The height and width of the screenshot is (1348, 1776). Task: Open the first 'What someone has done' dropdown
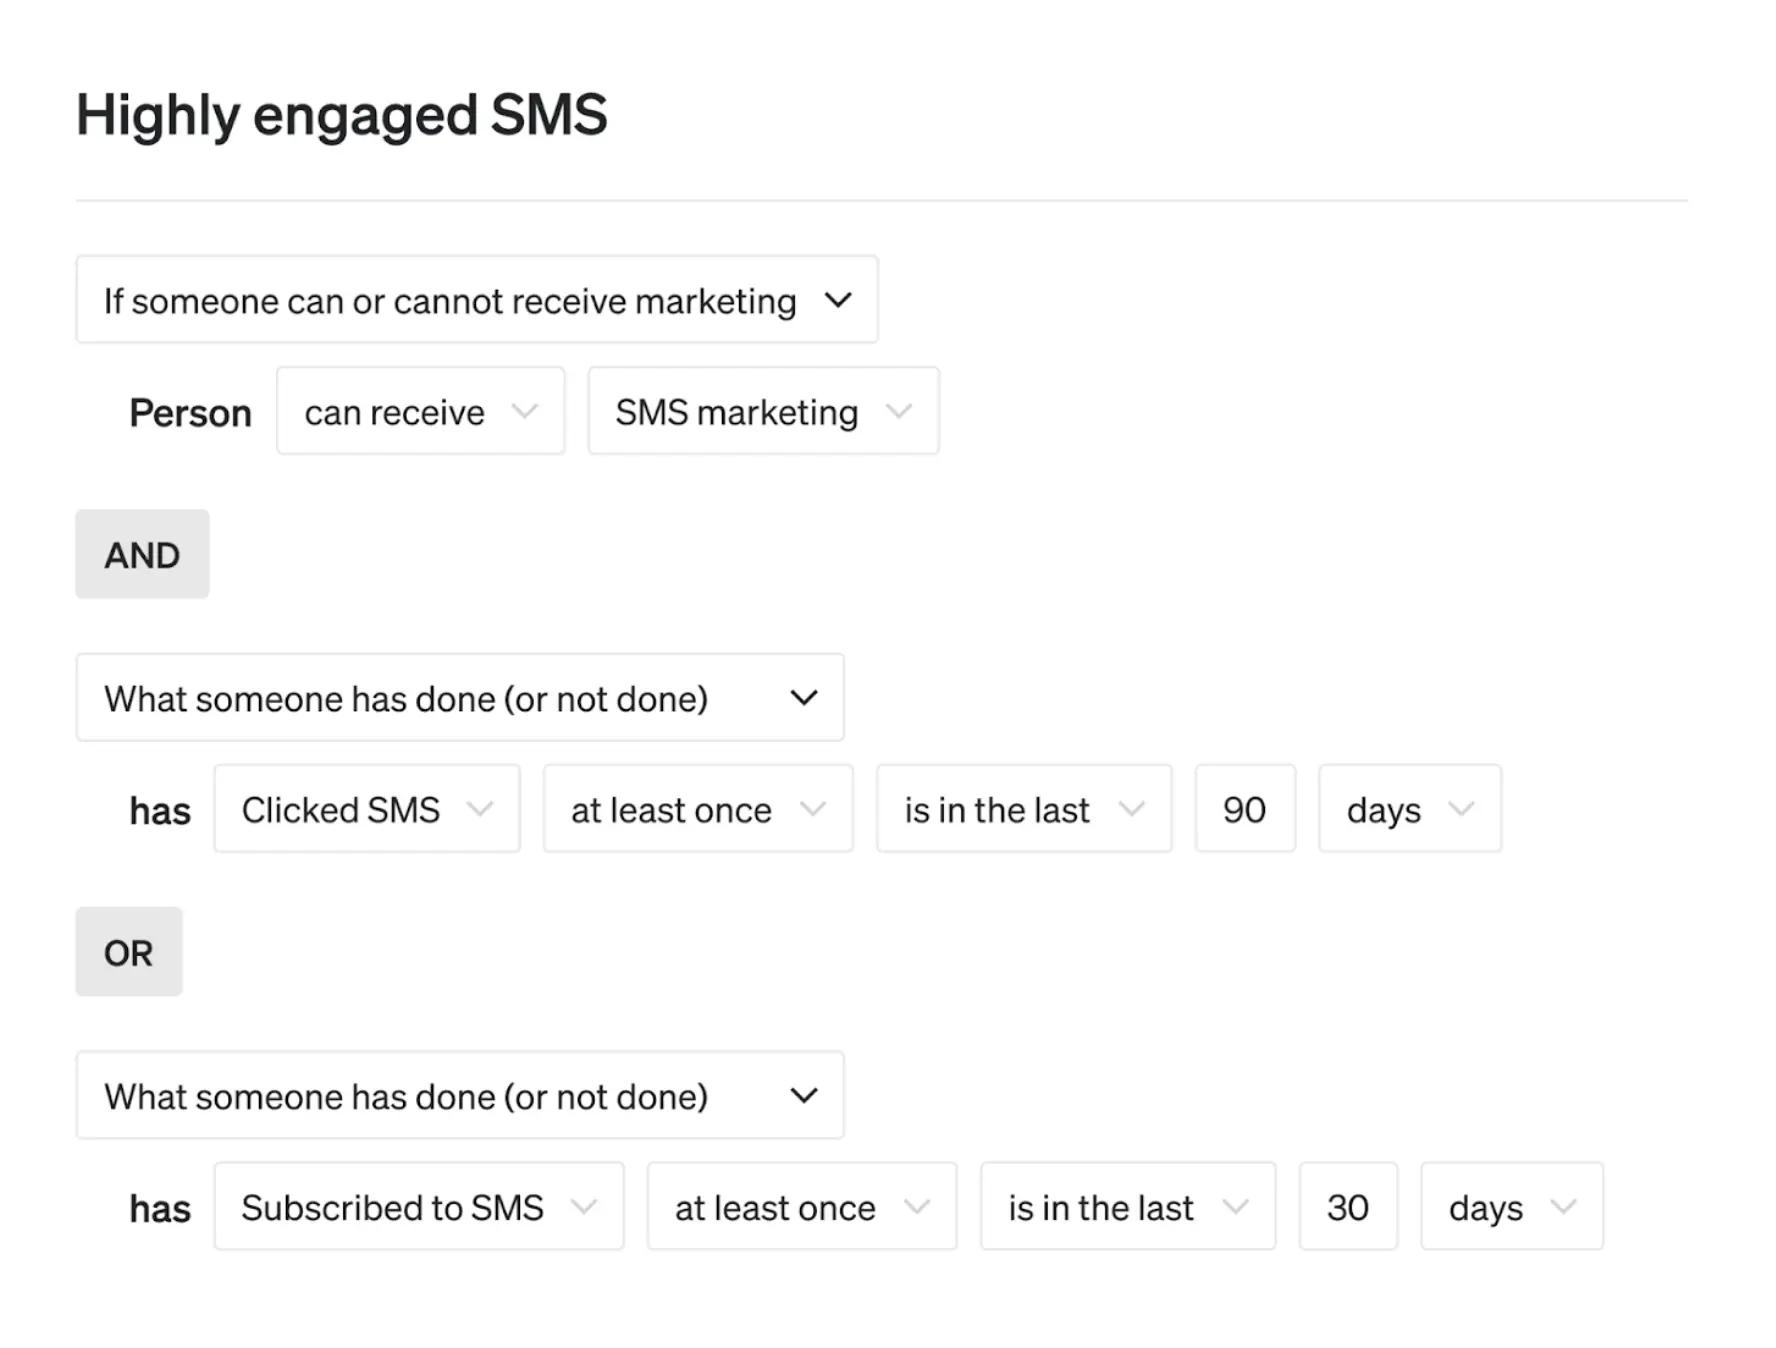(459, 698)
